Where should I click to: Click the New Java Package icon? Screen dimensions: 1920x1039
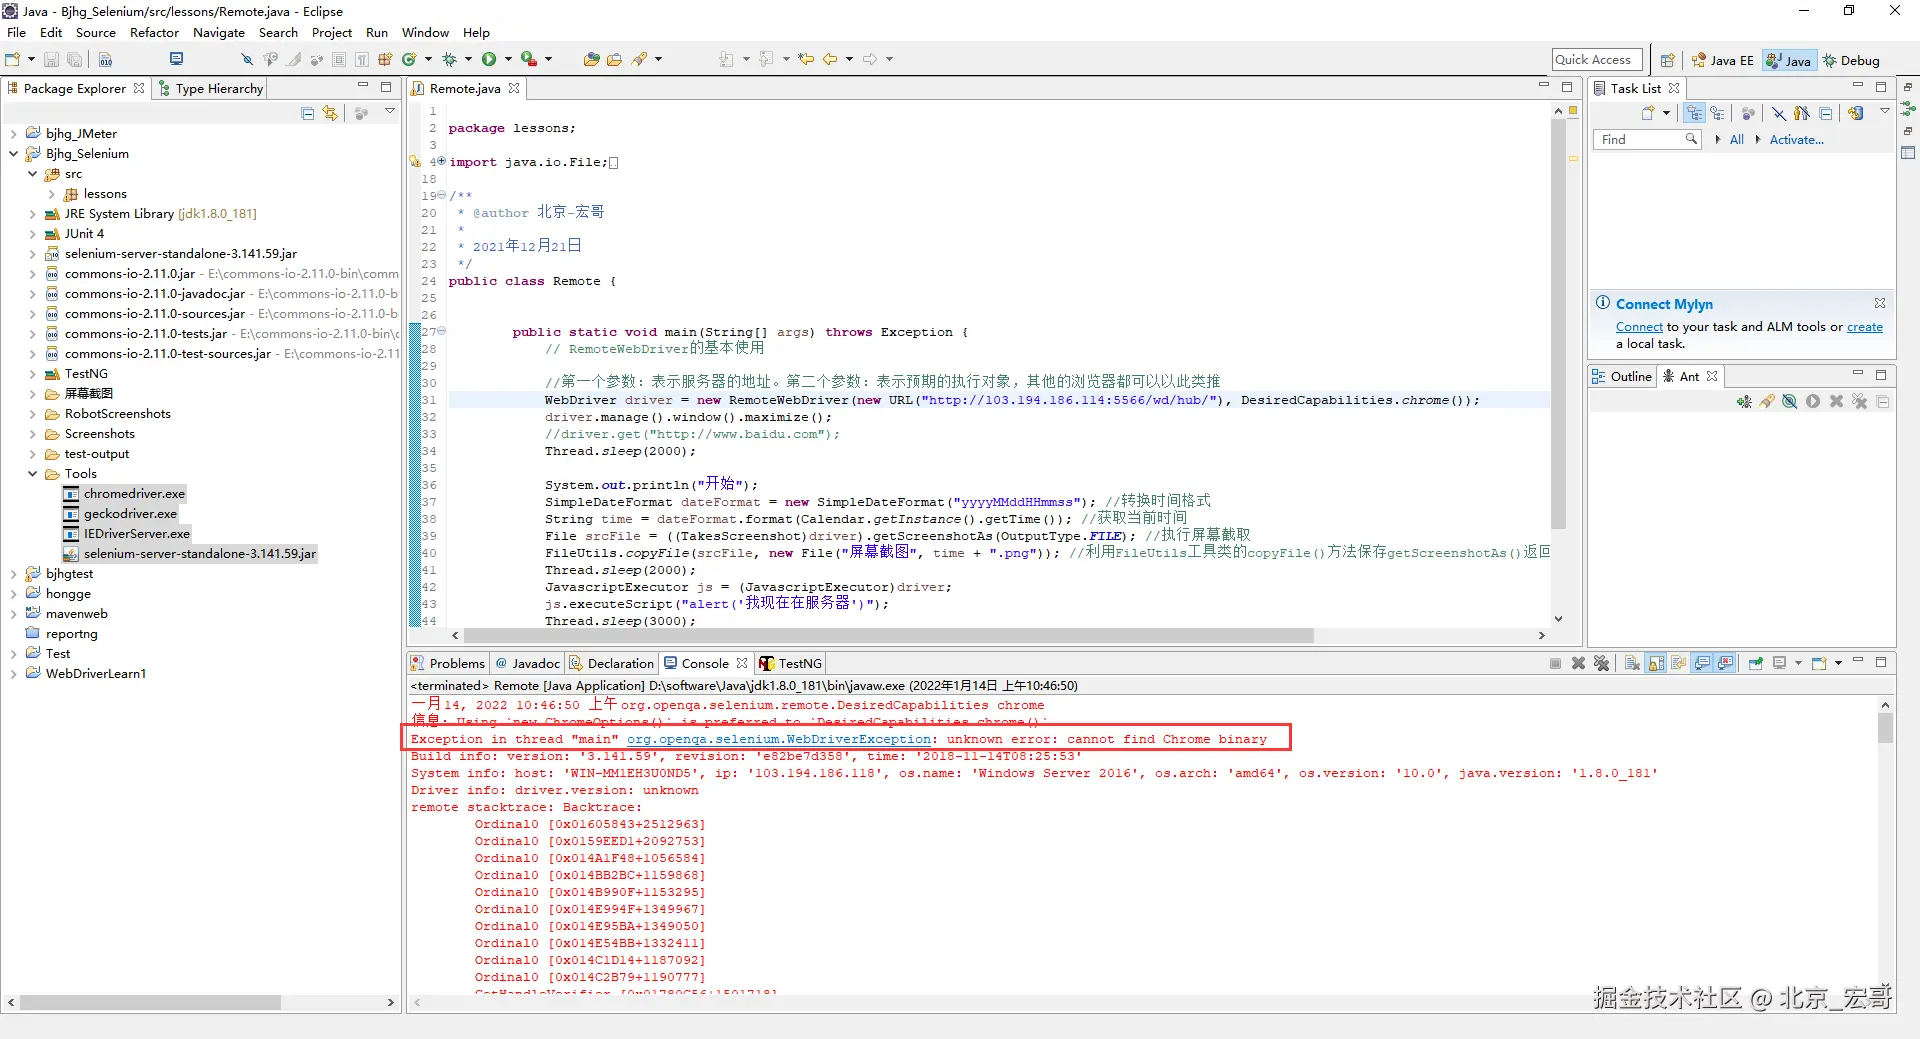pyautogui.click(x=385, y=60)
